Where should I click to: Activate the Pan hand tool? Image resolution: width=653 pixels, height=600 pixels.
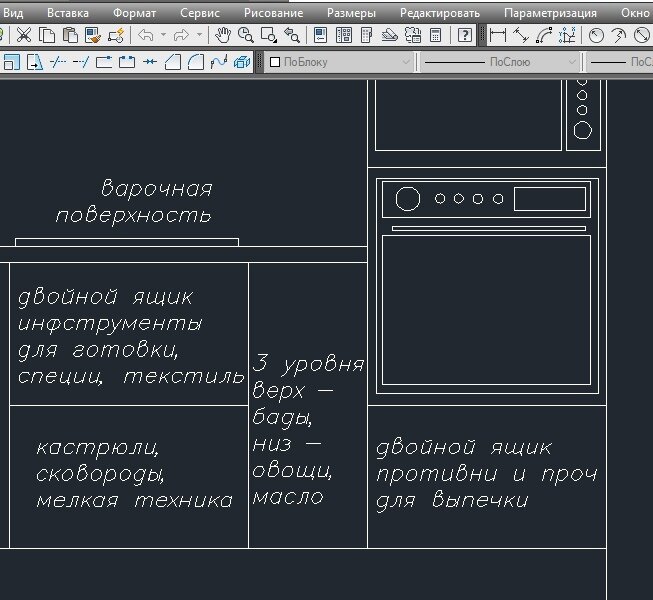(x=223, y=35)
